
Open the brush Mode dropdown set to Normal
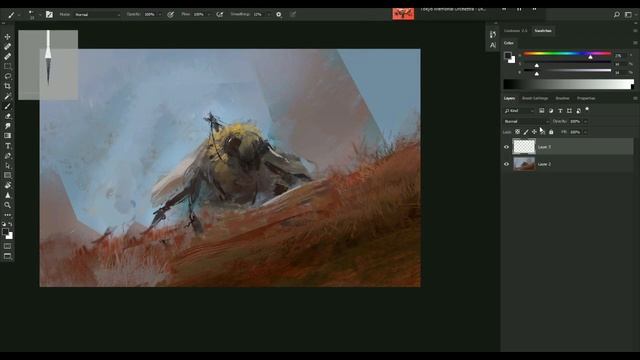[97, 14]
